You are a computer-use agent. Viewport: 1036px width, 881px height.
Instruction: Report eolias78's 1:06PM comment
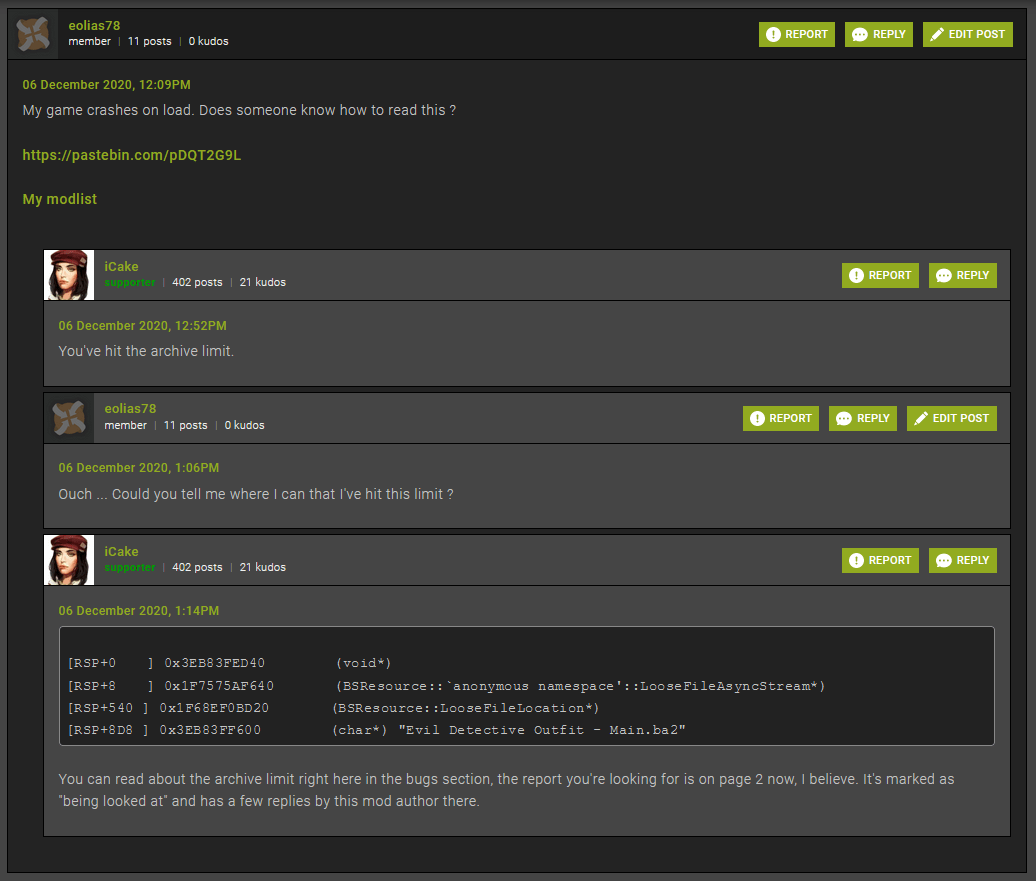click(x=780, y=418)
